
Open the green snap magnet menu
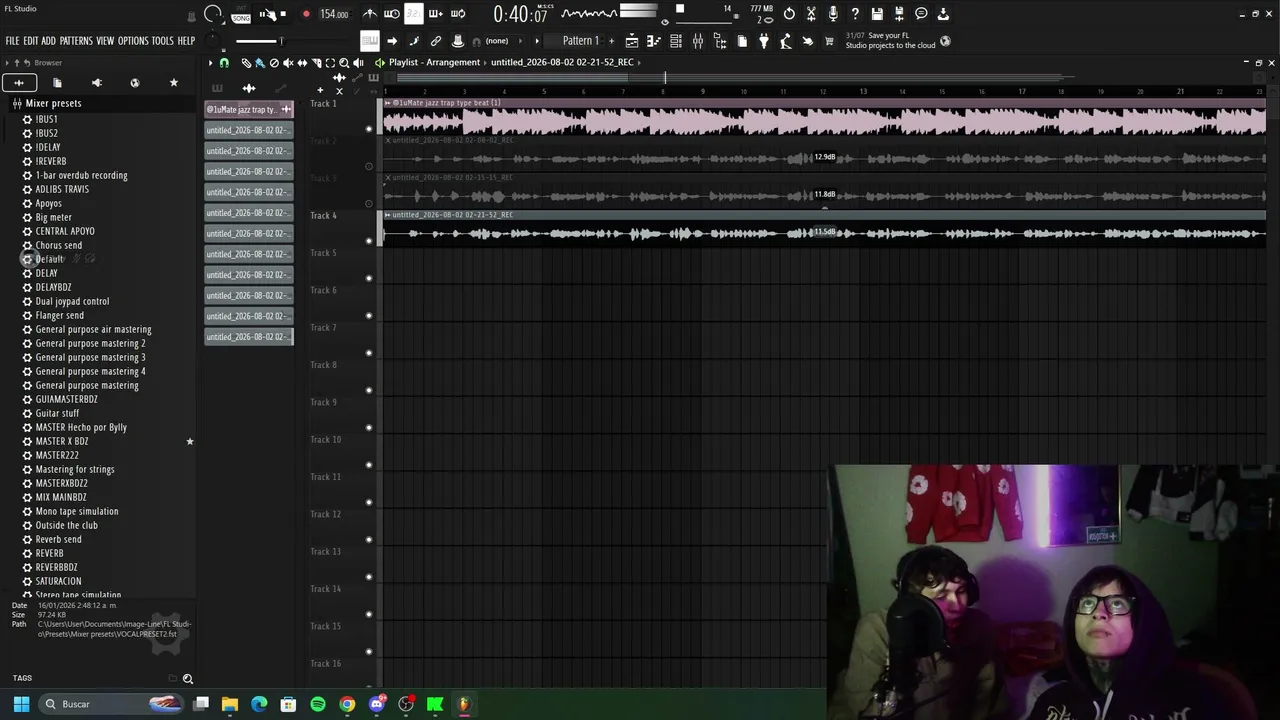pos(224,63)
